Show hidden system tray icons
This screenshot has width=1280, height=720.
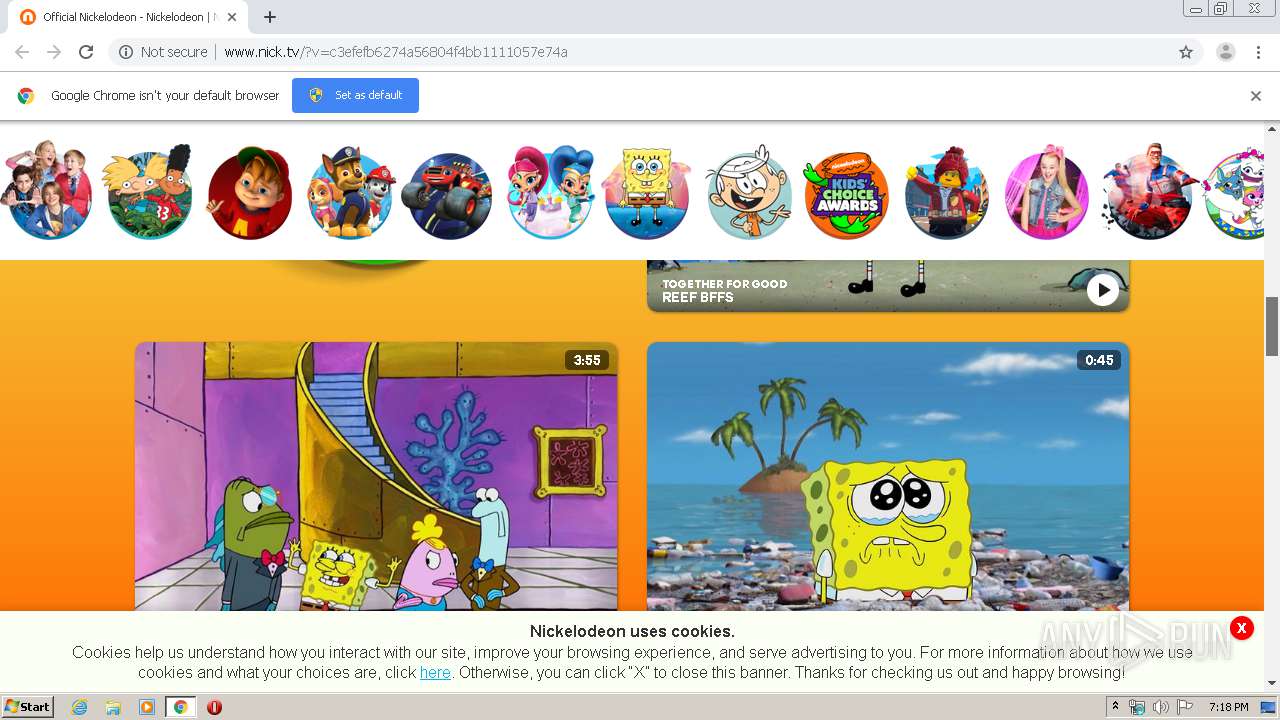tap(1116, 707)
